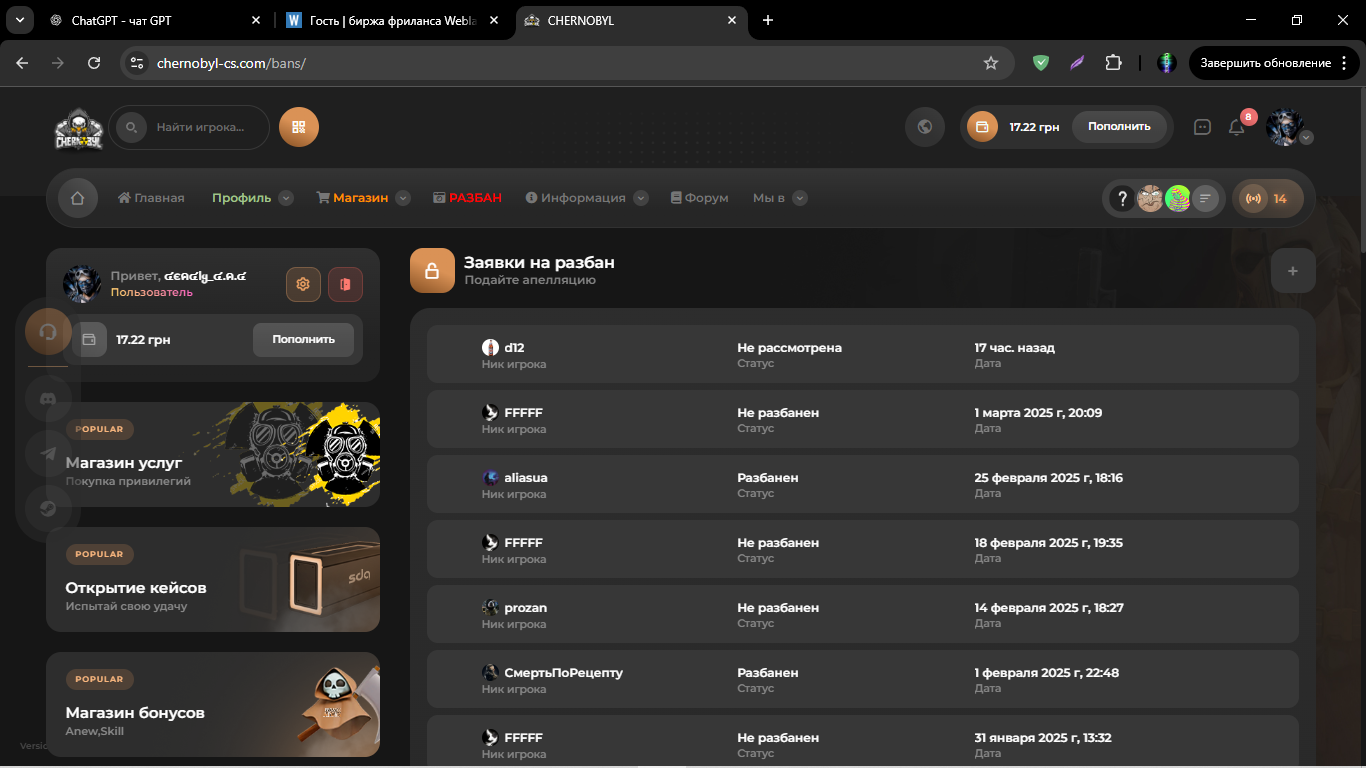Click Завершить обновление button

pyautogui.click(x=1274, y=63)
